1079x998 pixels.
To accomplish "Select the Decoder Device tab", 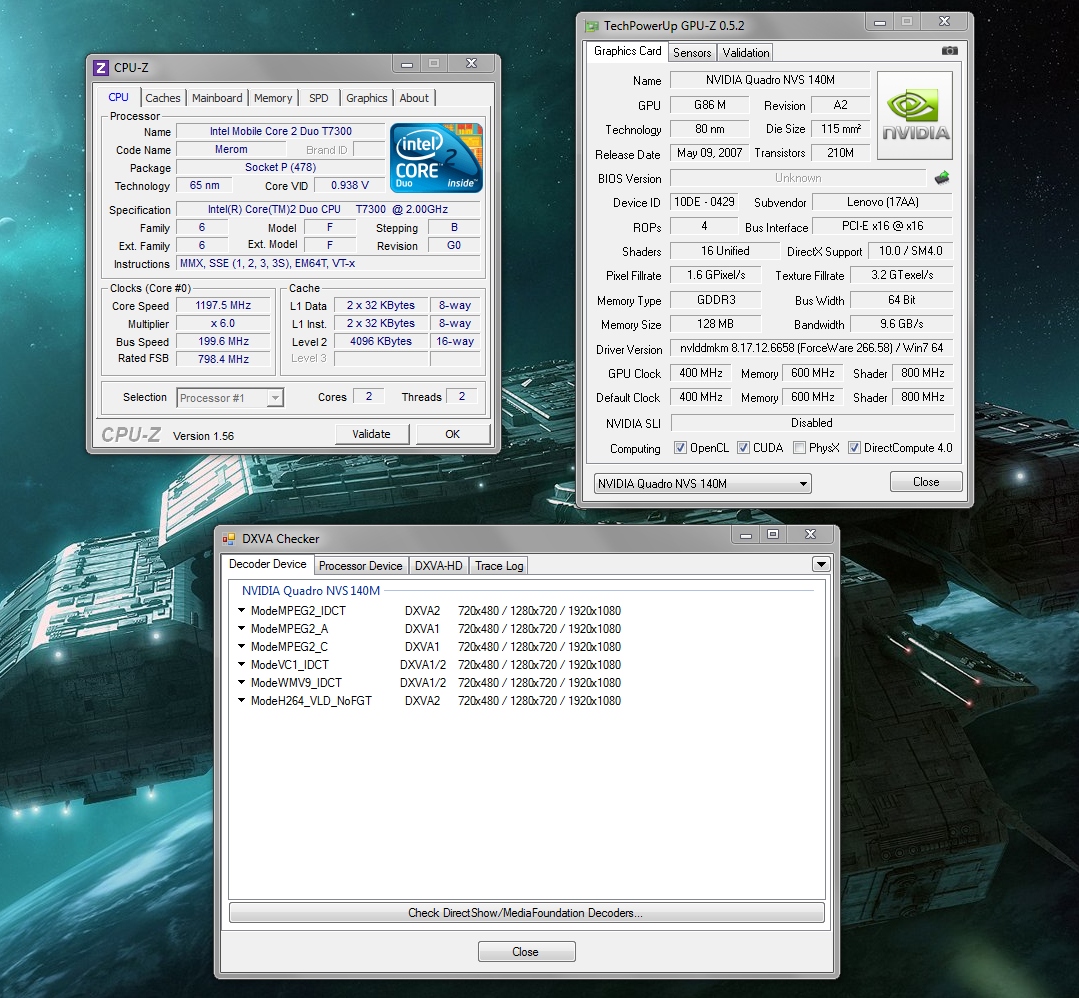I will pos(267,564).
